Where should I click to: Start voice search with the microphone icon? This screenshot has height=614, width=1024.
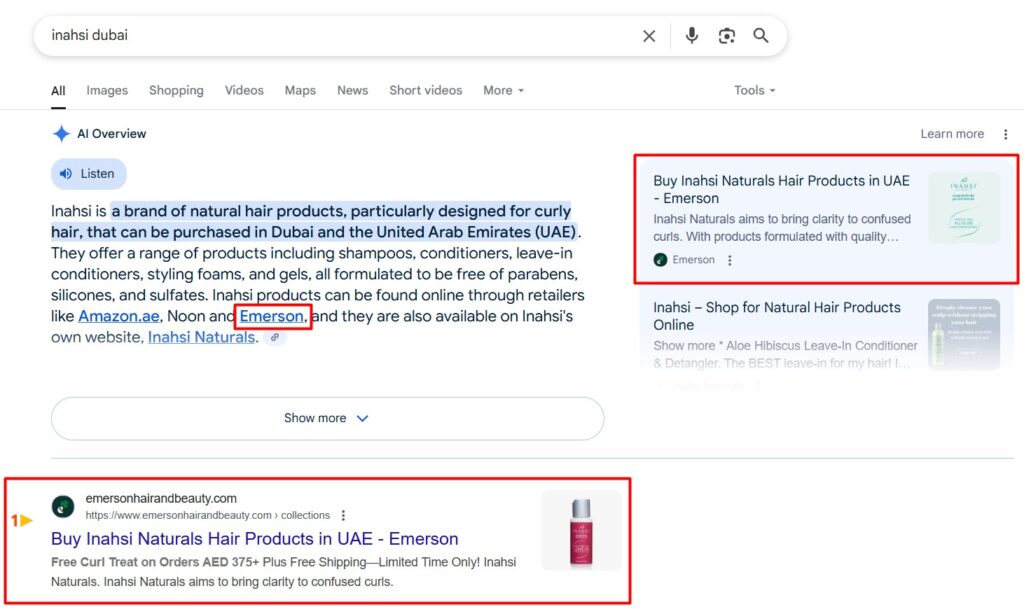click(x=692, y=35)
